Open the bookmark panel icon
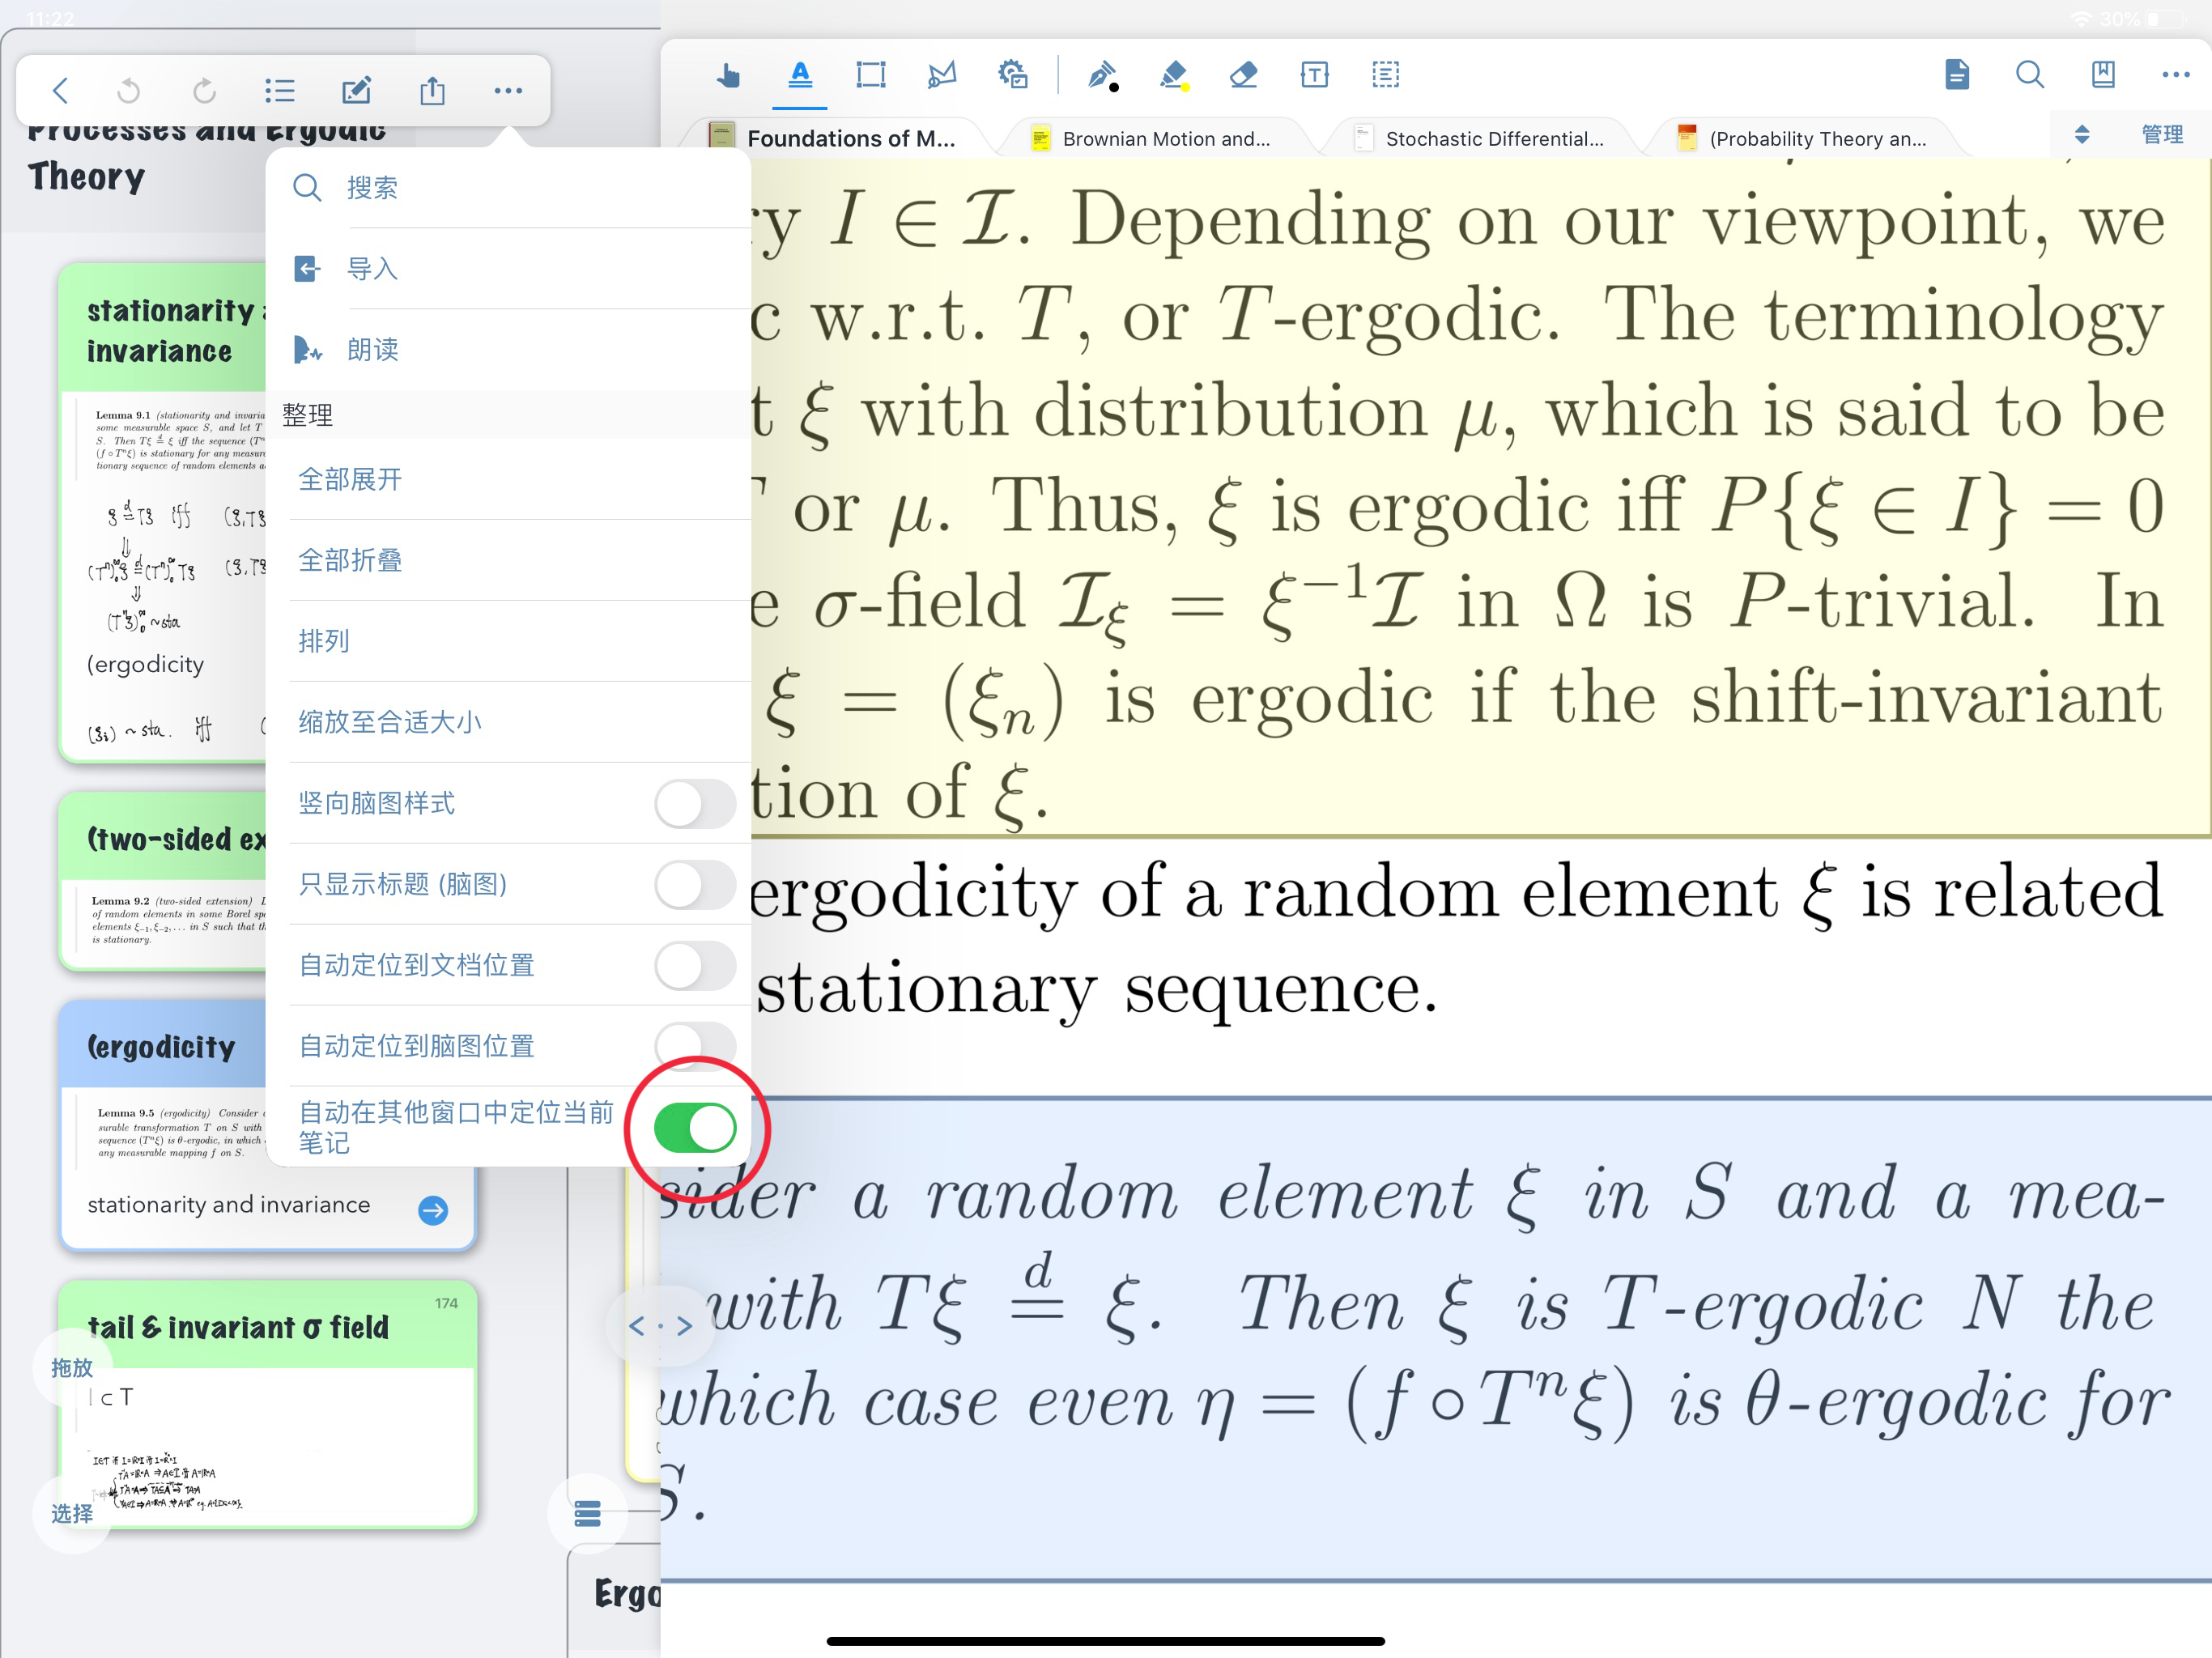Viewport: 2212px width, 1658px height. [x=2103, y=75]
